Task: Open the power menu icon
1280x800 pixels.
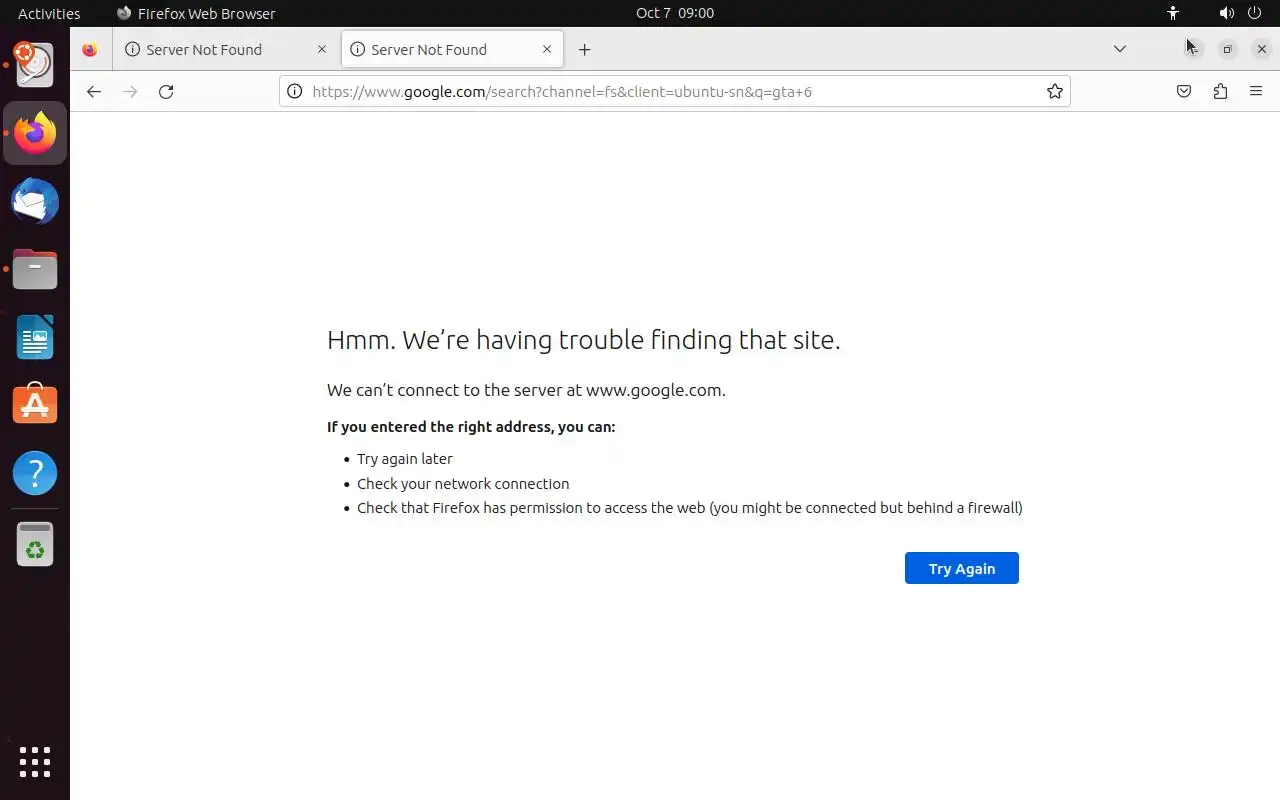Action: point(1254,13)
